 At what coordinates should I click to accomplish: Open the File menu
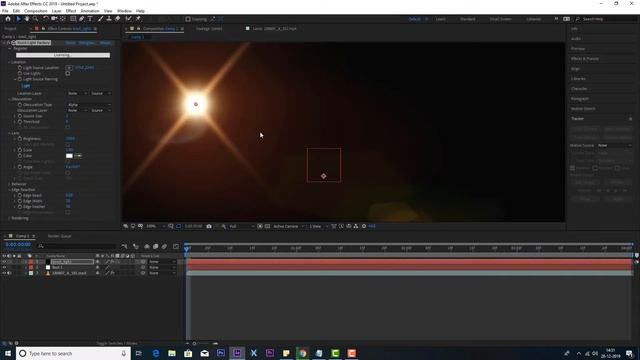[5, 11]
